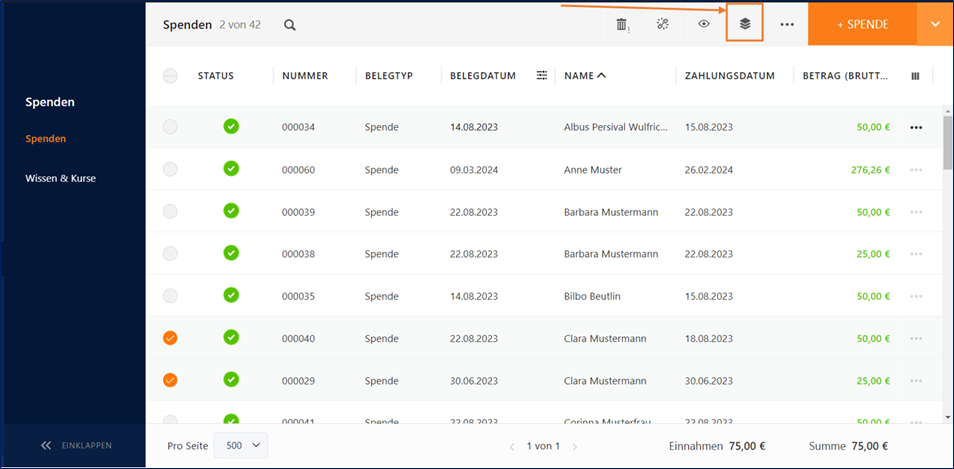Click the eye view icon in toolbar

pyautogui.click(x=704, y=24)
